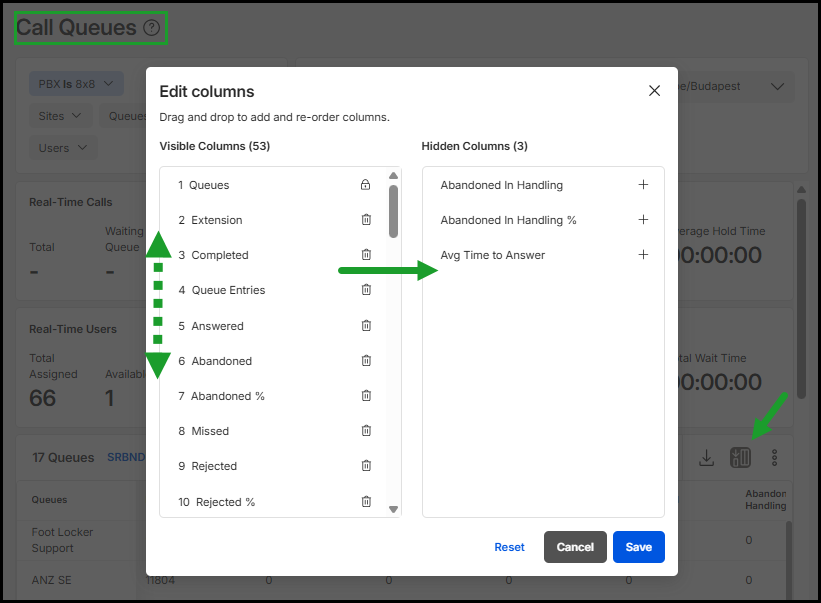Image resolution: width=821 pixels, height=603 pixels.
Task: Click the Abandoned In Handling % hidden label
Action: 508,220
